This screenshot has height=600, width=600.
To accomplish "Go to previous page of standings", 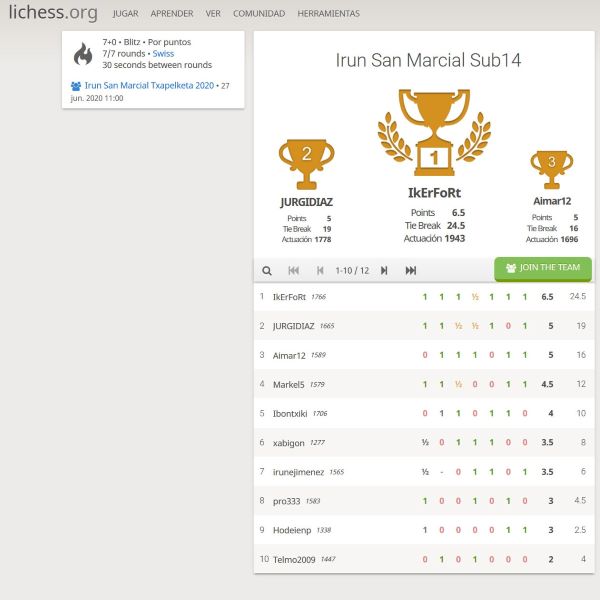I will (320, 270).
